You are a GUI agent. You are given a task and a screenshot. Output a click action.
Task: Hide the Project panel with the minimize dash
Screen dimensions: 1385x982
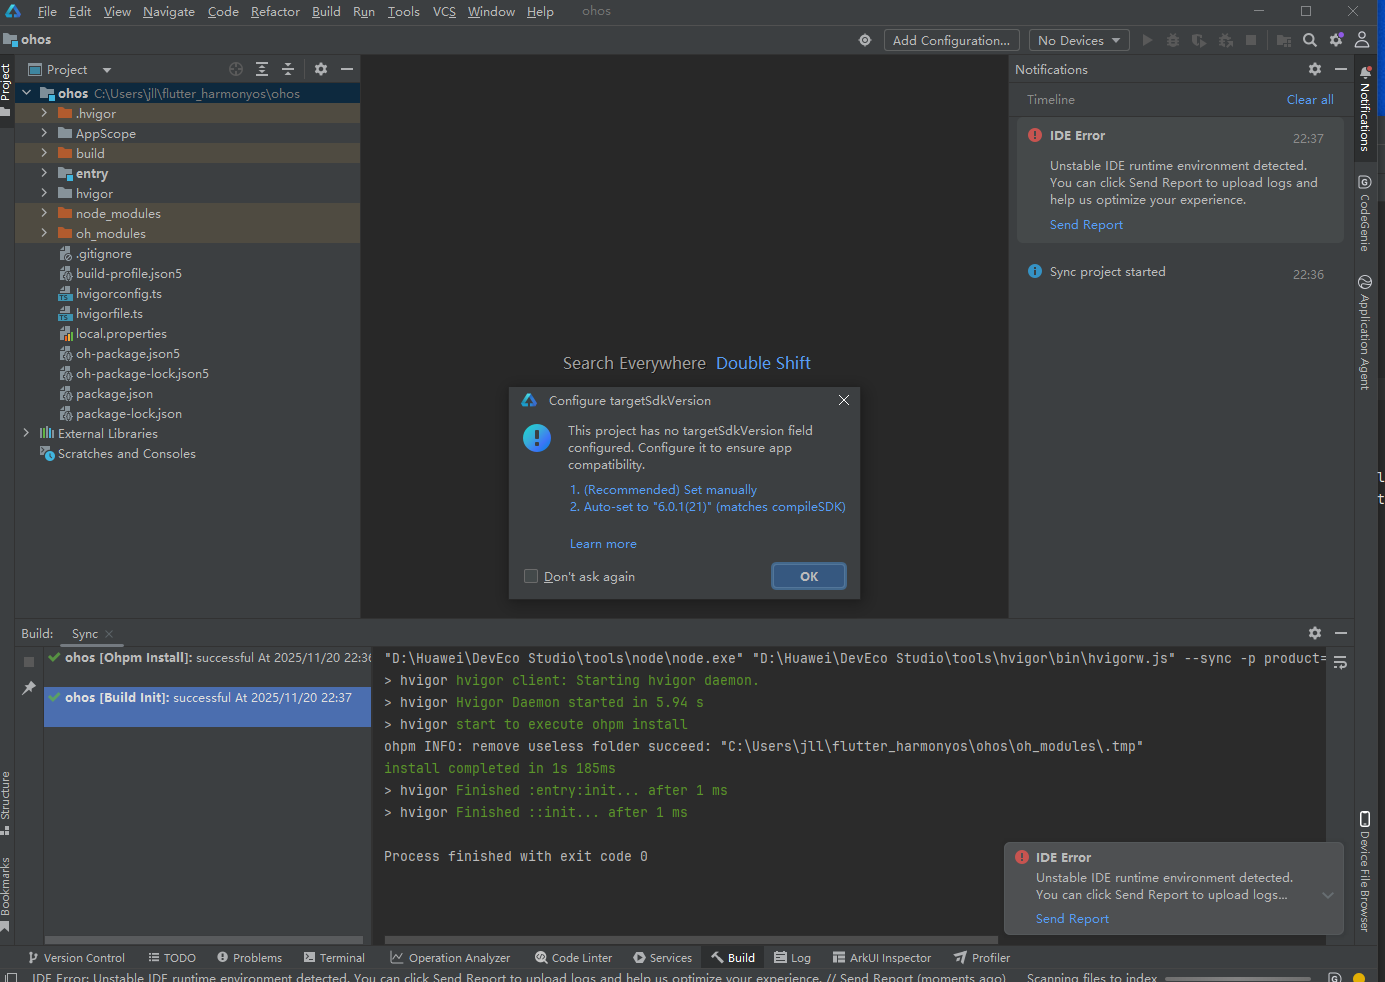tap(347, 69)
